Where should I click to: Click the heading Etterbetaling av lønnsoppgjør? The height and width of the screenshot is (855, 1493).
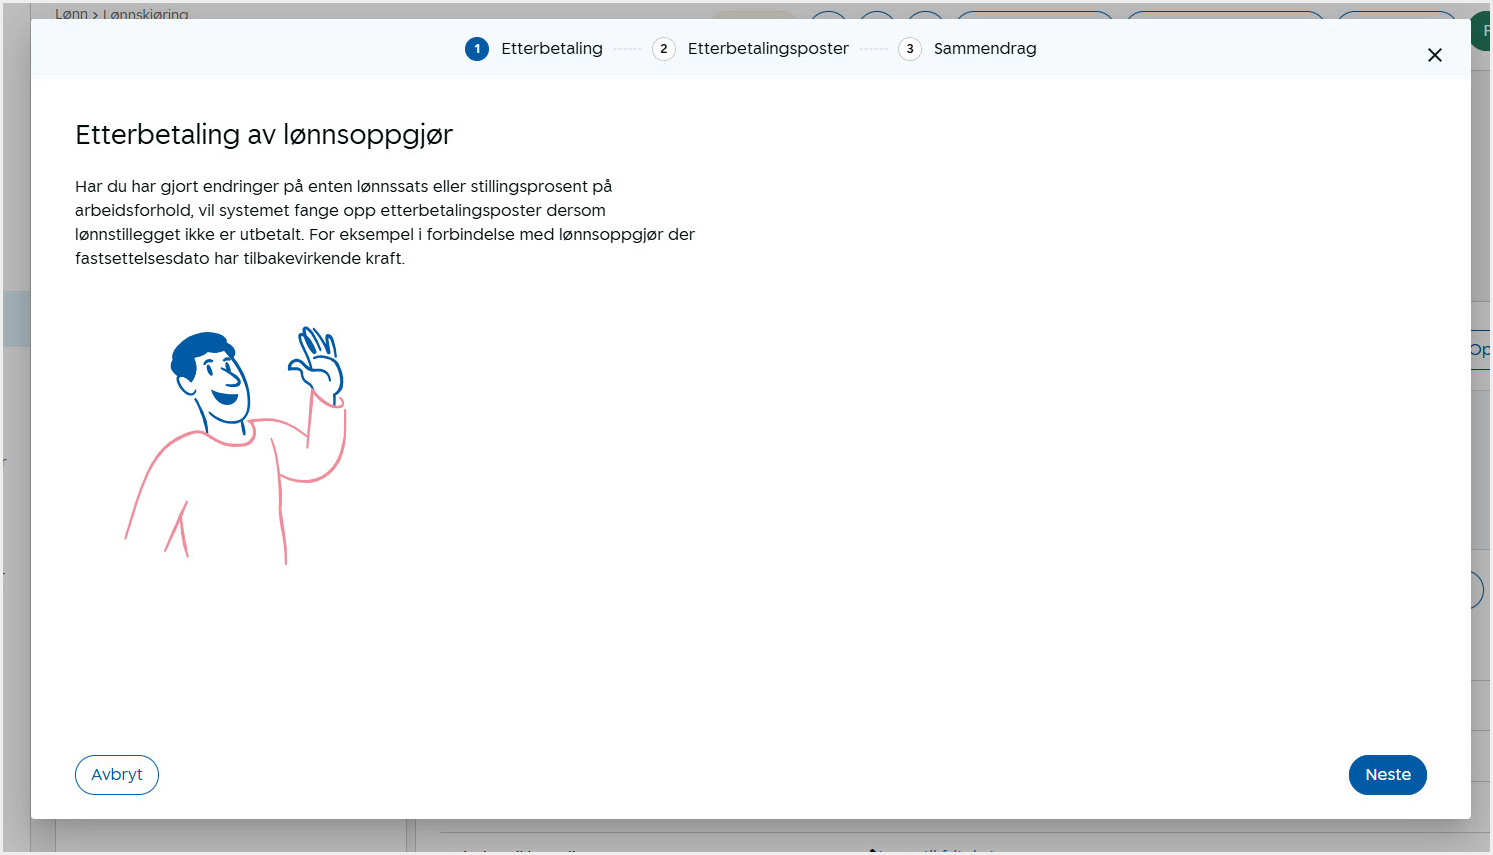tap(264, 135)
